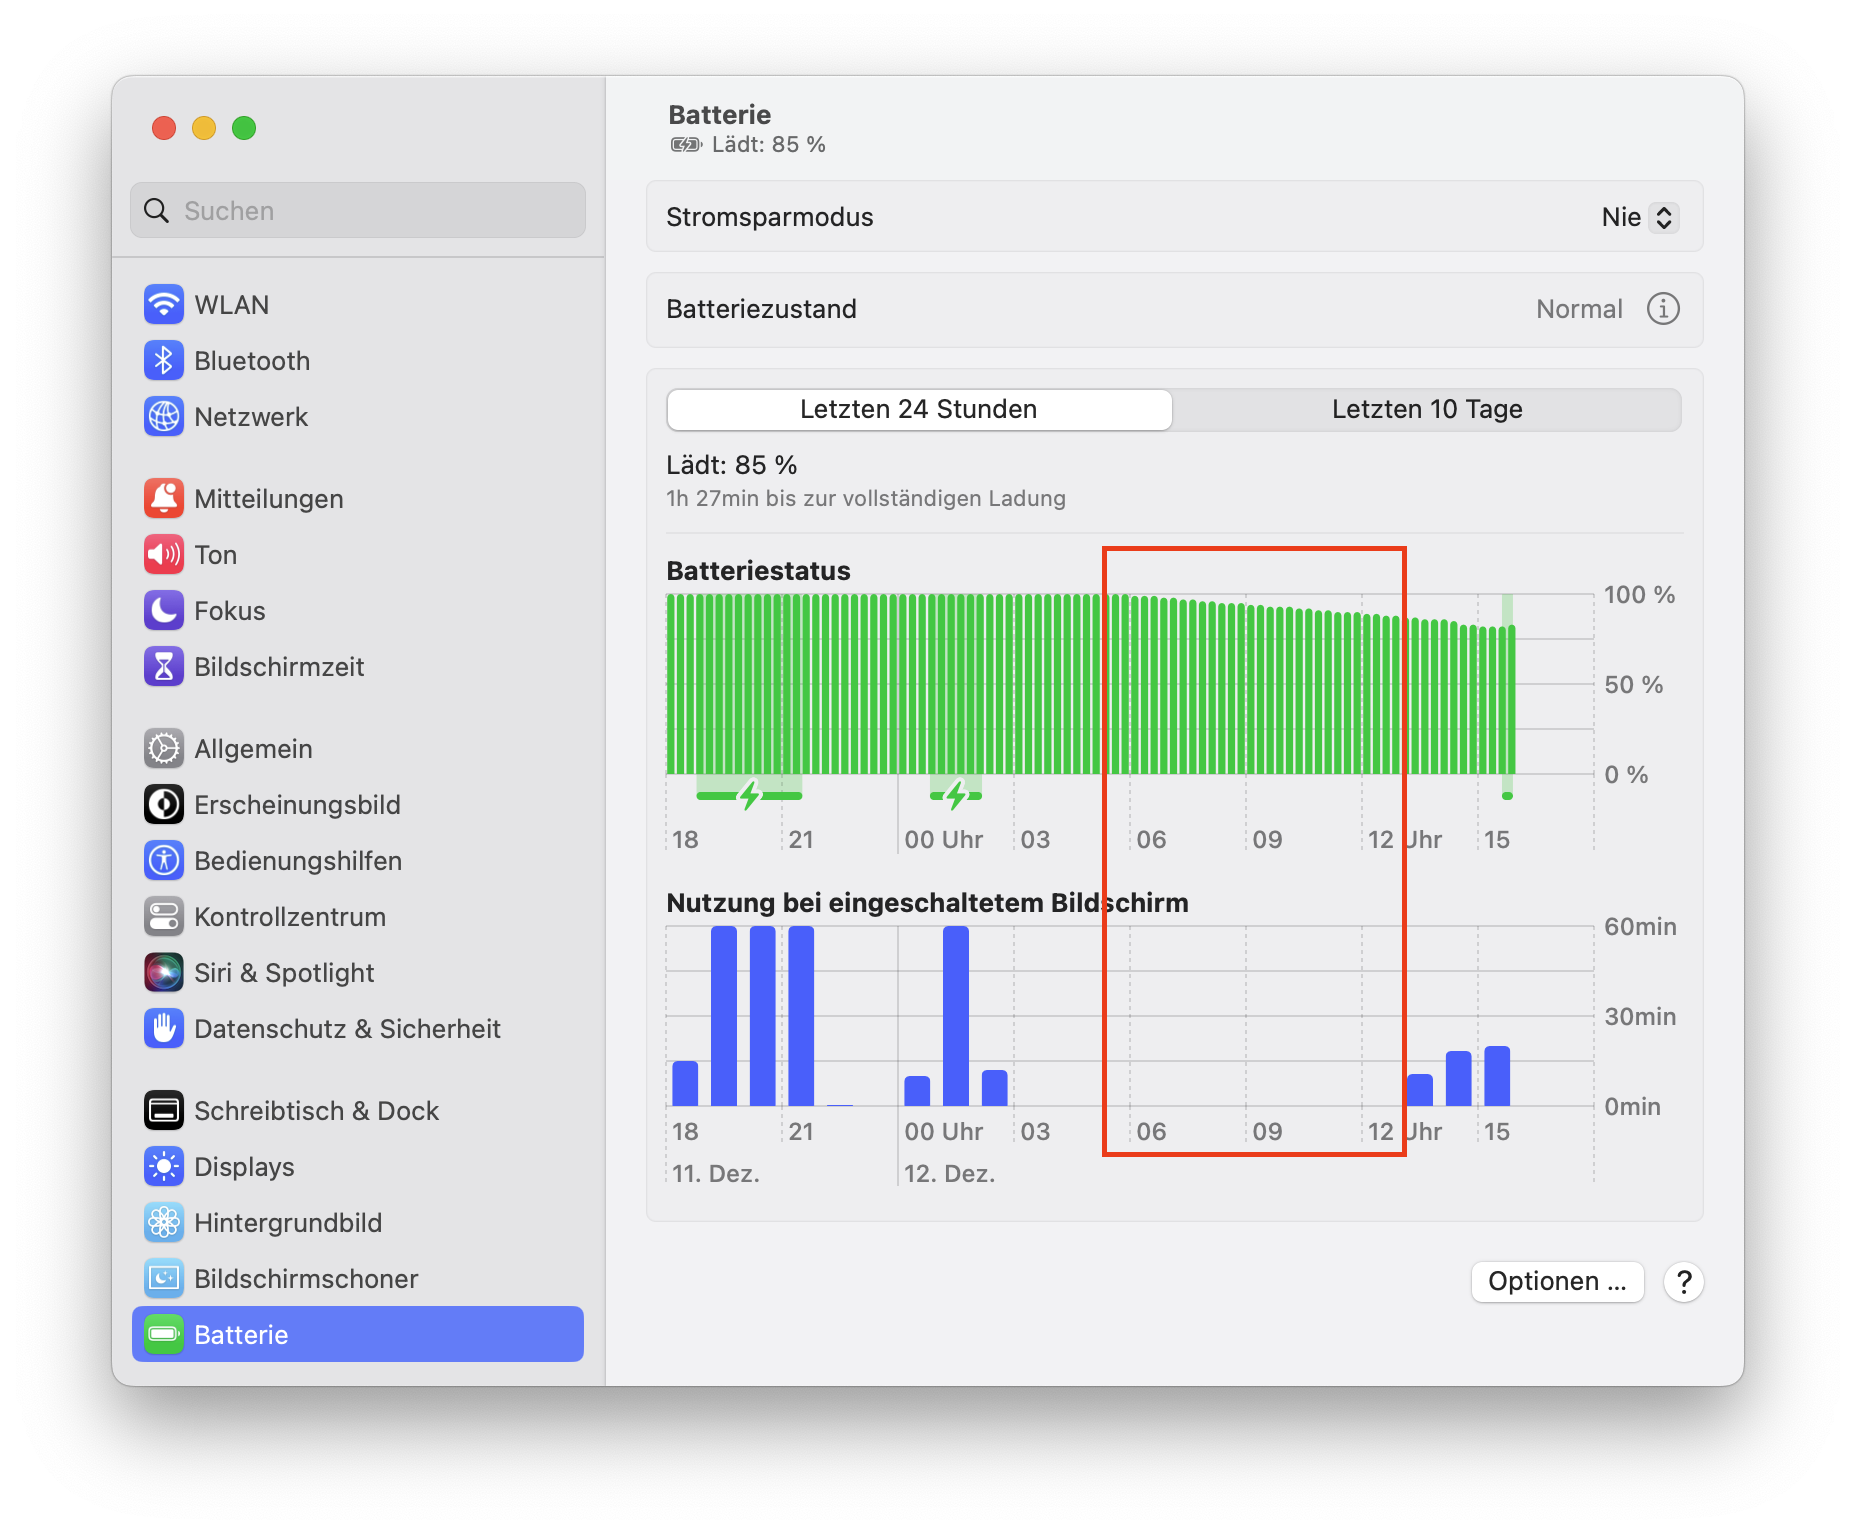1856x1534 pixels.
Task: Open Siri & Spotlight settings
Action: 284,973
